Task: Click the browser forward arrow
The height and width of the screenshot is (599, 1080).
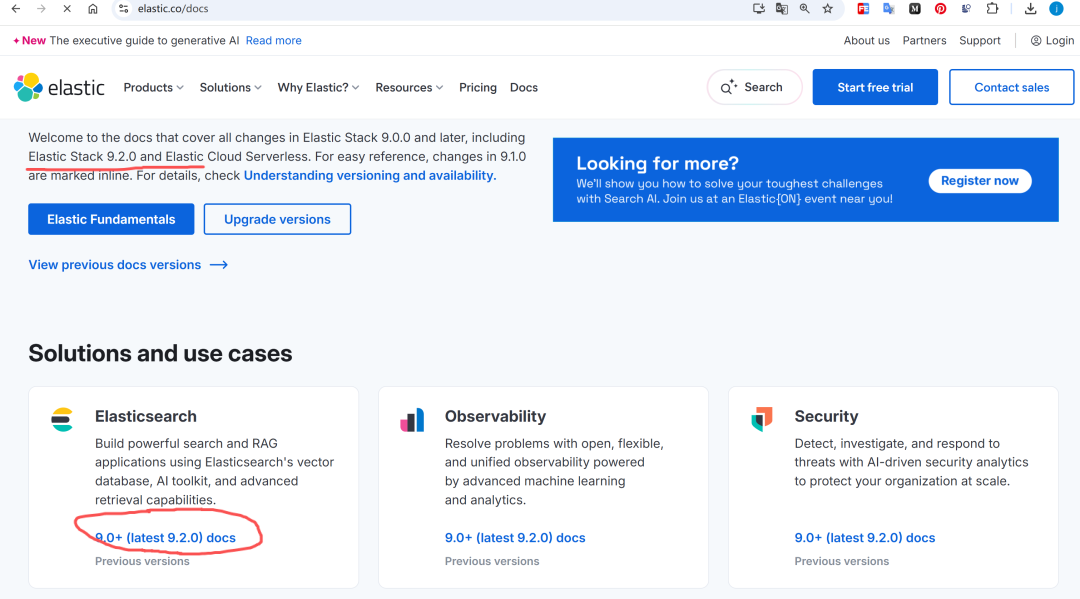Action: pyautogui.click(x=41, y=9)
